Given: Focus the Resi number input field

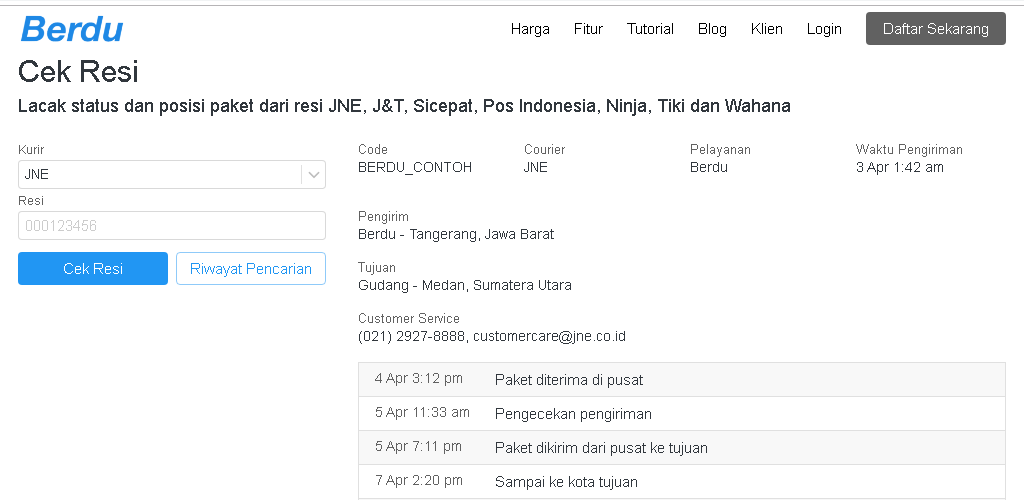Looking at the screenshot, I should click(x=172, y=226).
